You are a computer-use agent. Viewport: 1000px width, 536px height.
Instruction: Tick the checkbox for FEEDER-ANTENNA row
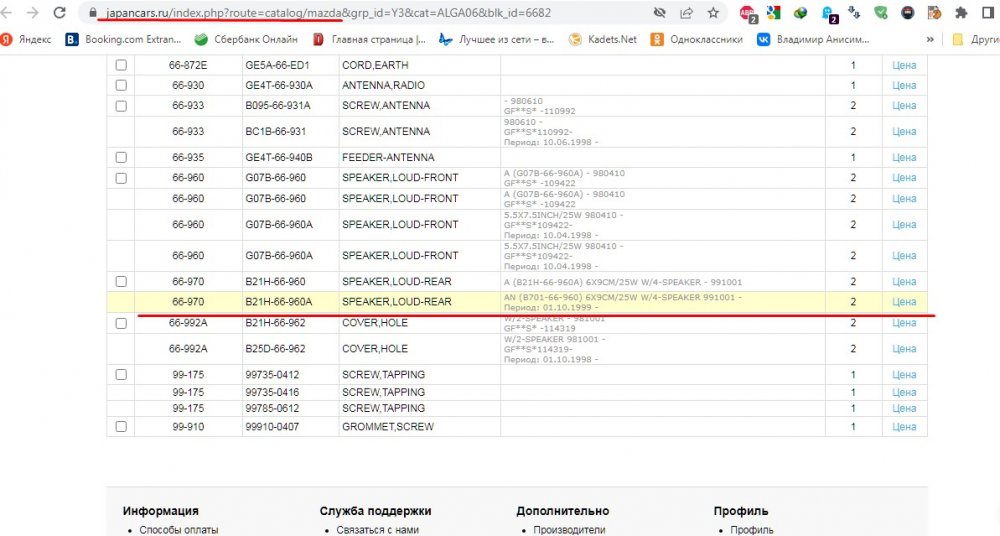coord(121,157)
